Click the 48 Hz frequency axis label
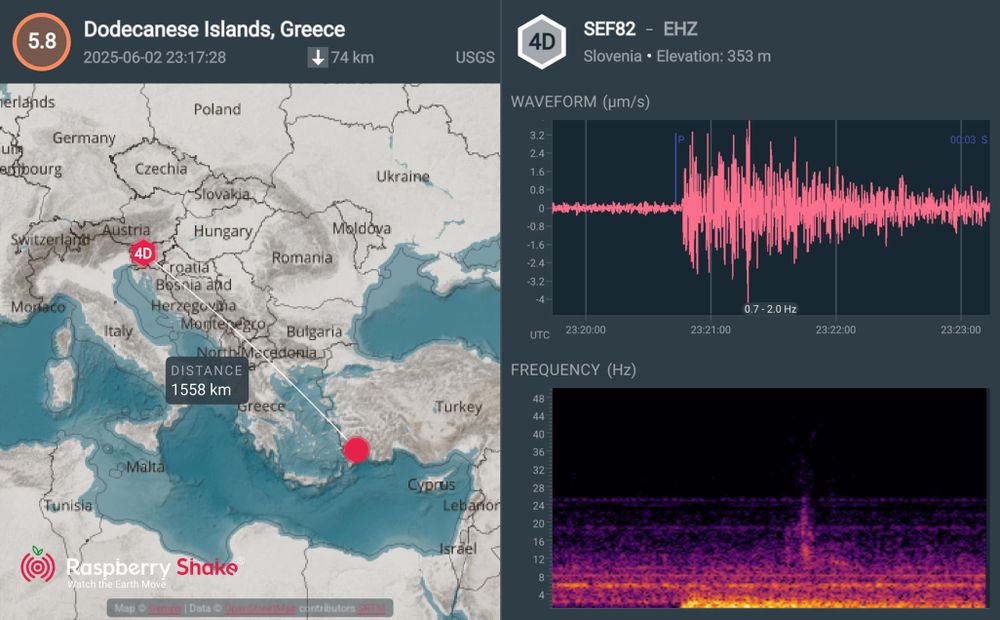 538,399
